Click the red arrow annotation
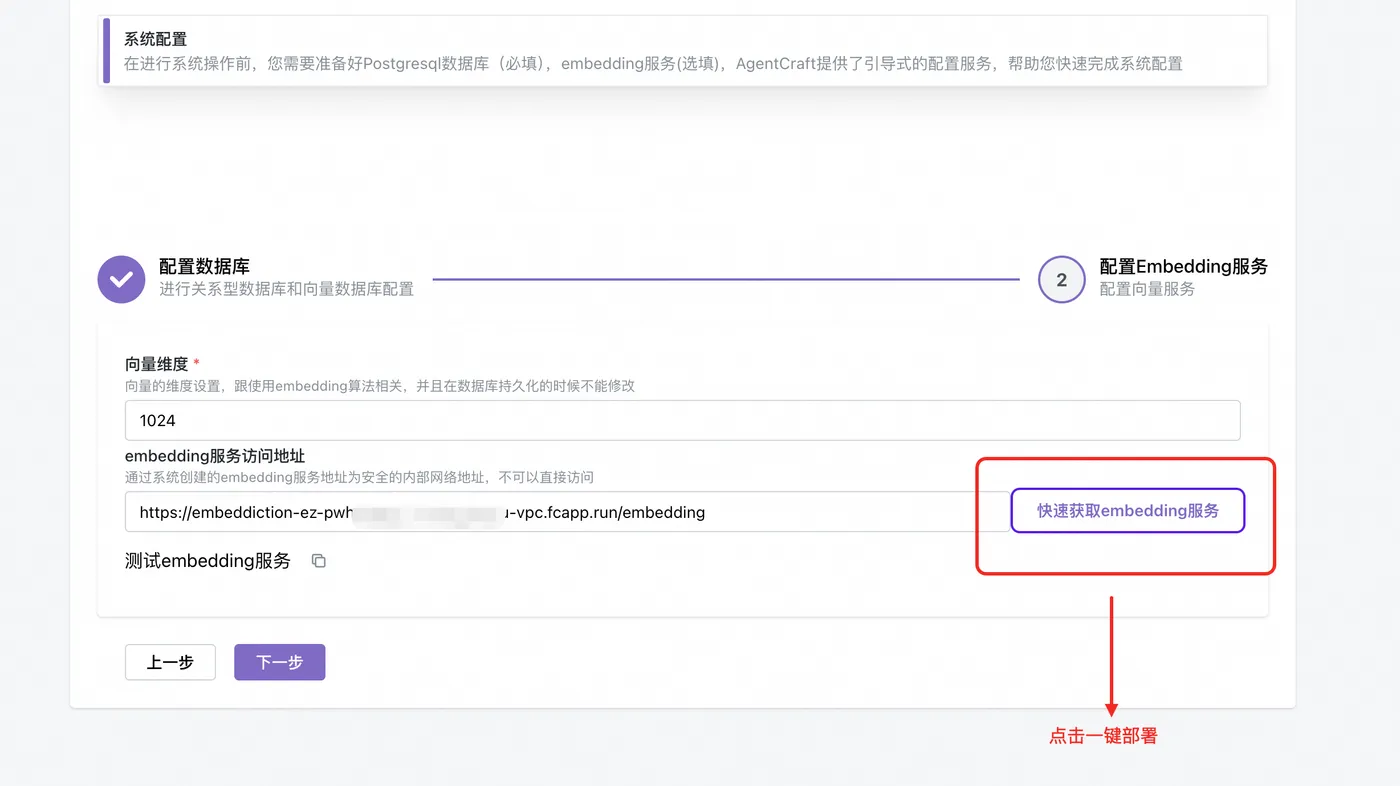This screenshot has height=786, width=1400. coord(1111,655)
